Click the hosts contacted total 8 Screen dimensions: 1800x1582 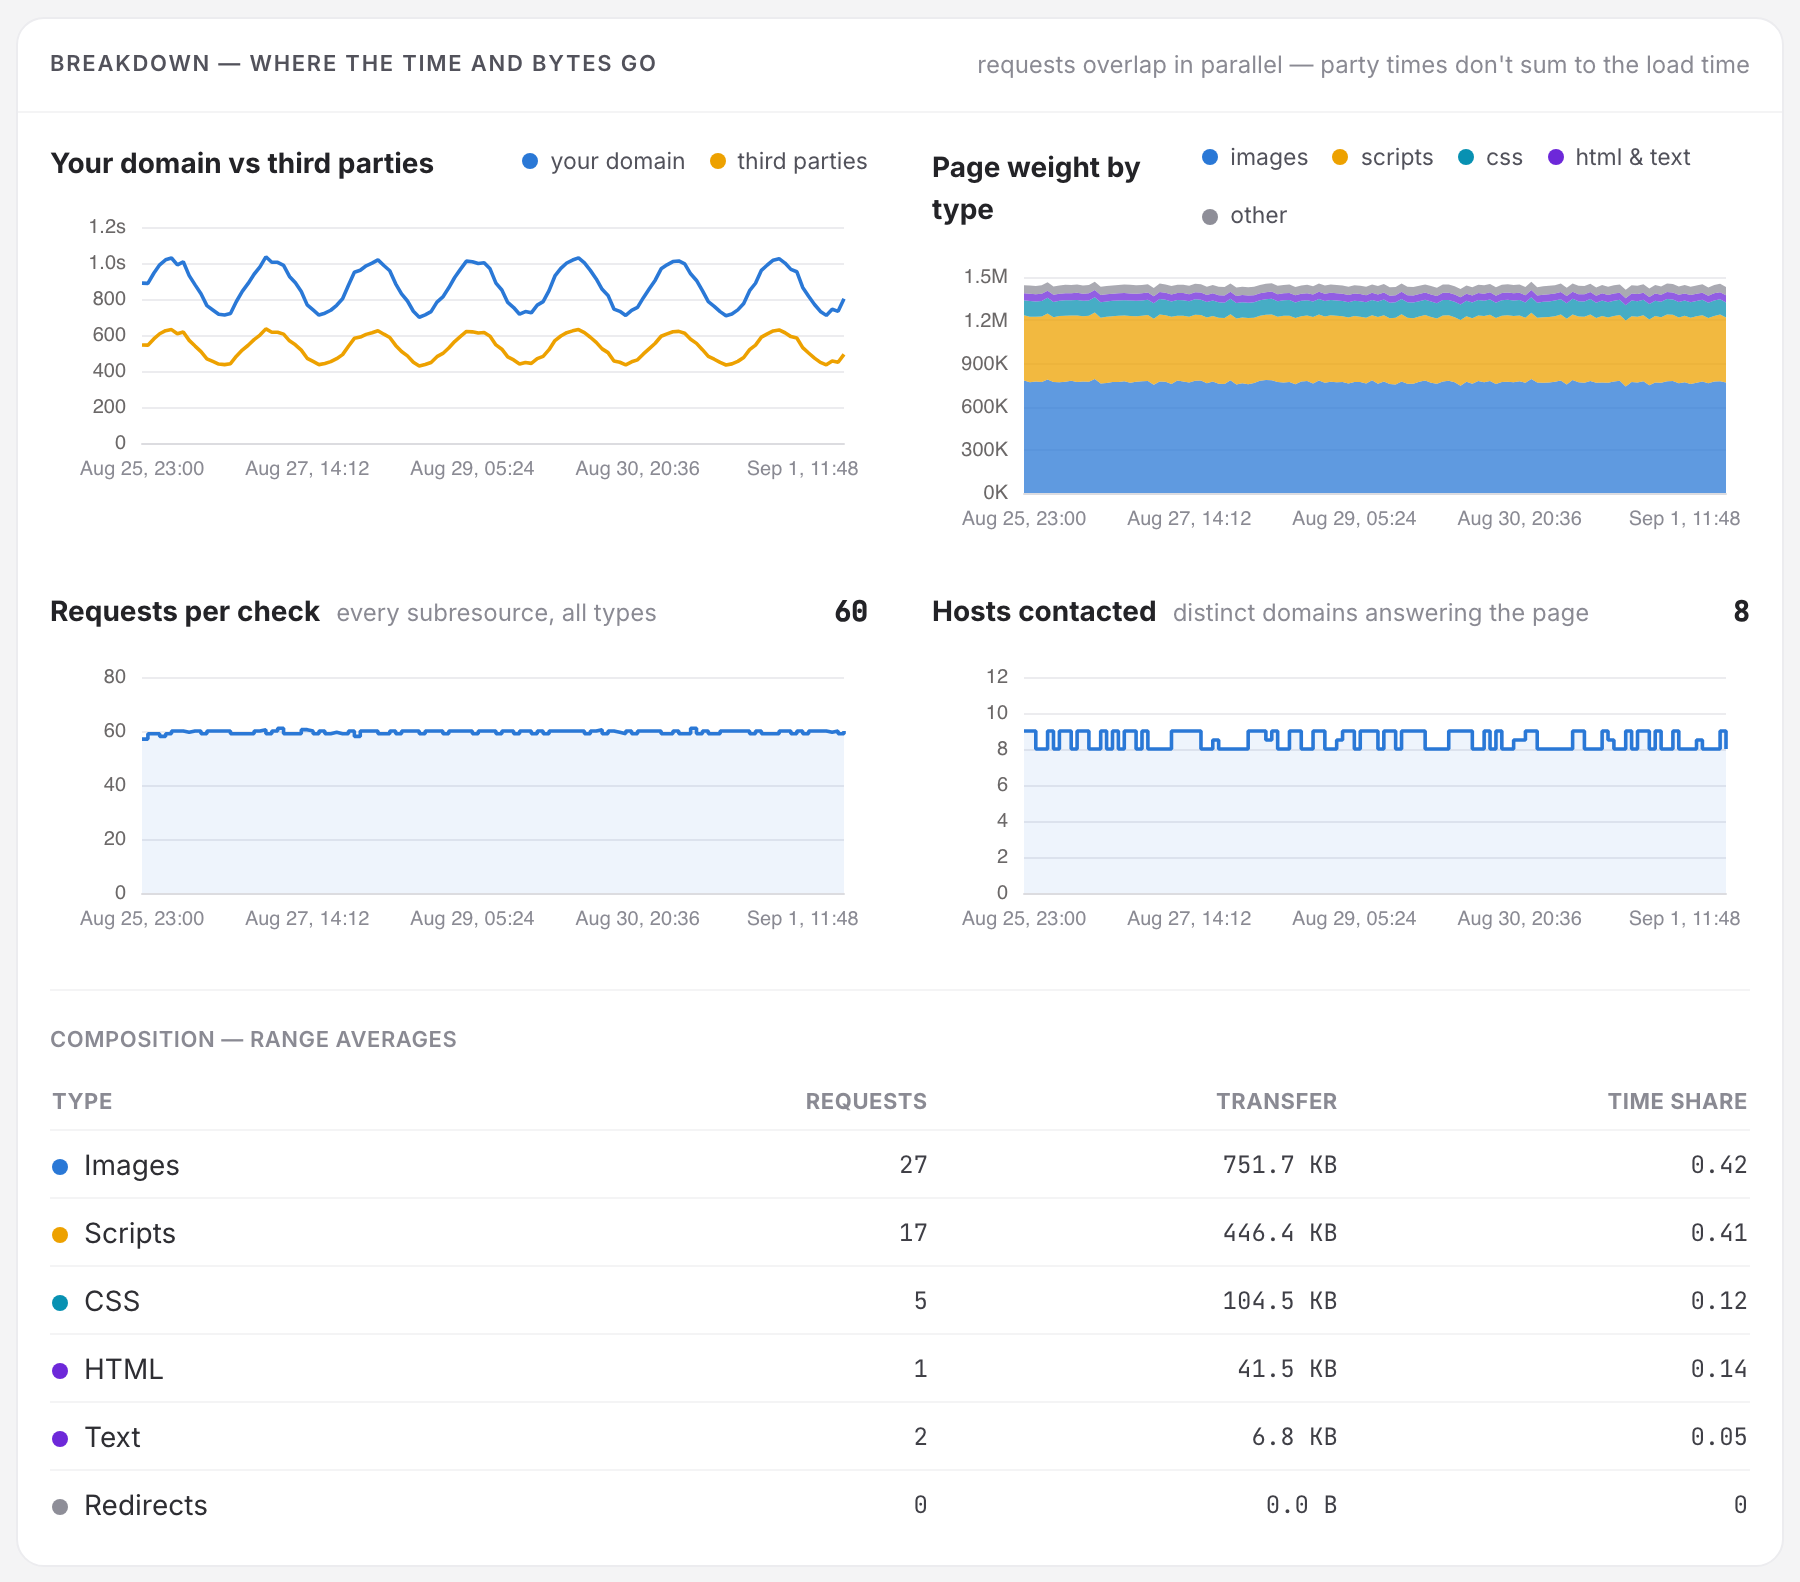coord(1741,611)
